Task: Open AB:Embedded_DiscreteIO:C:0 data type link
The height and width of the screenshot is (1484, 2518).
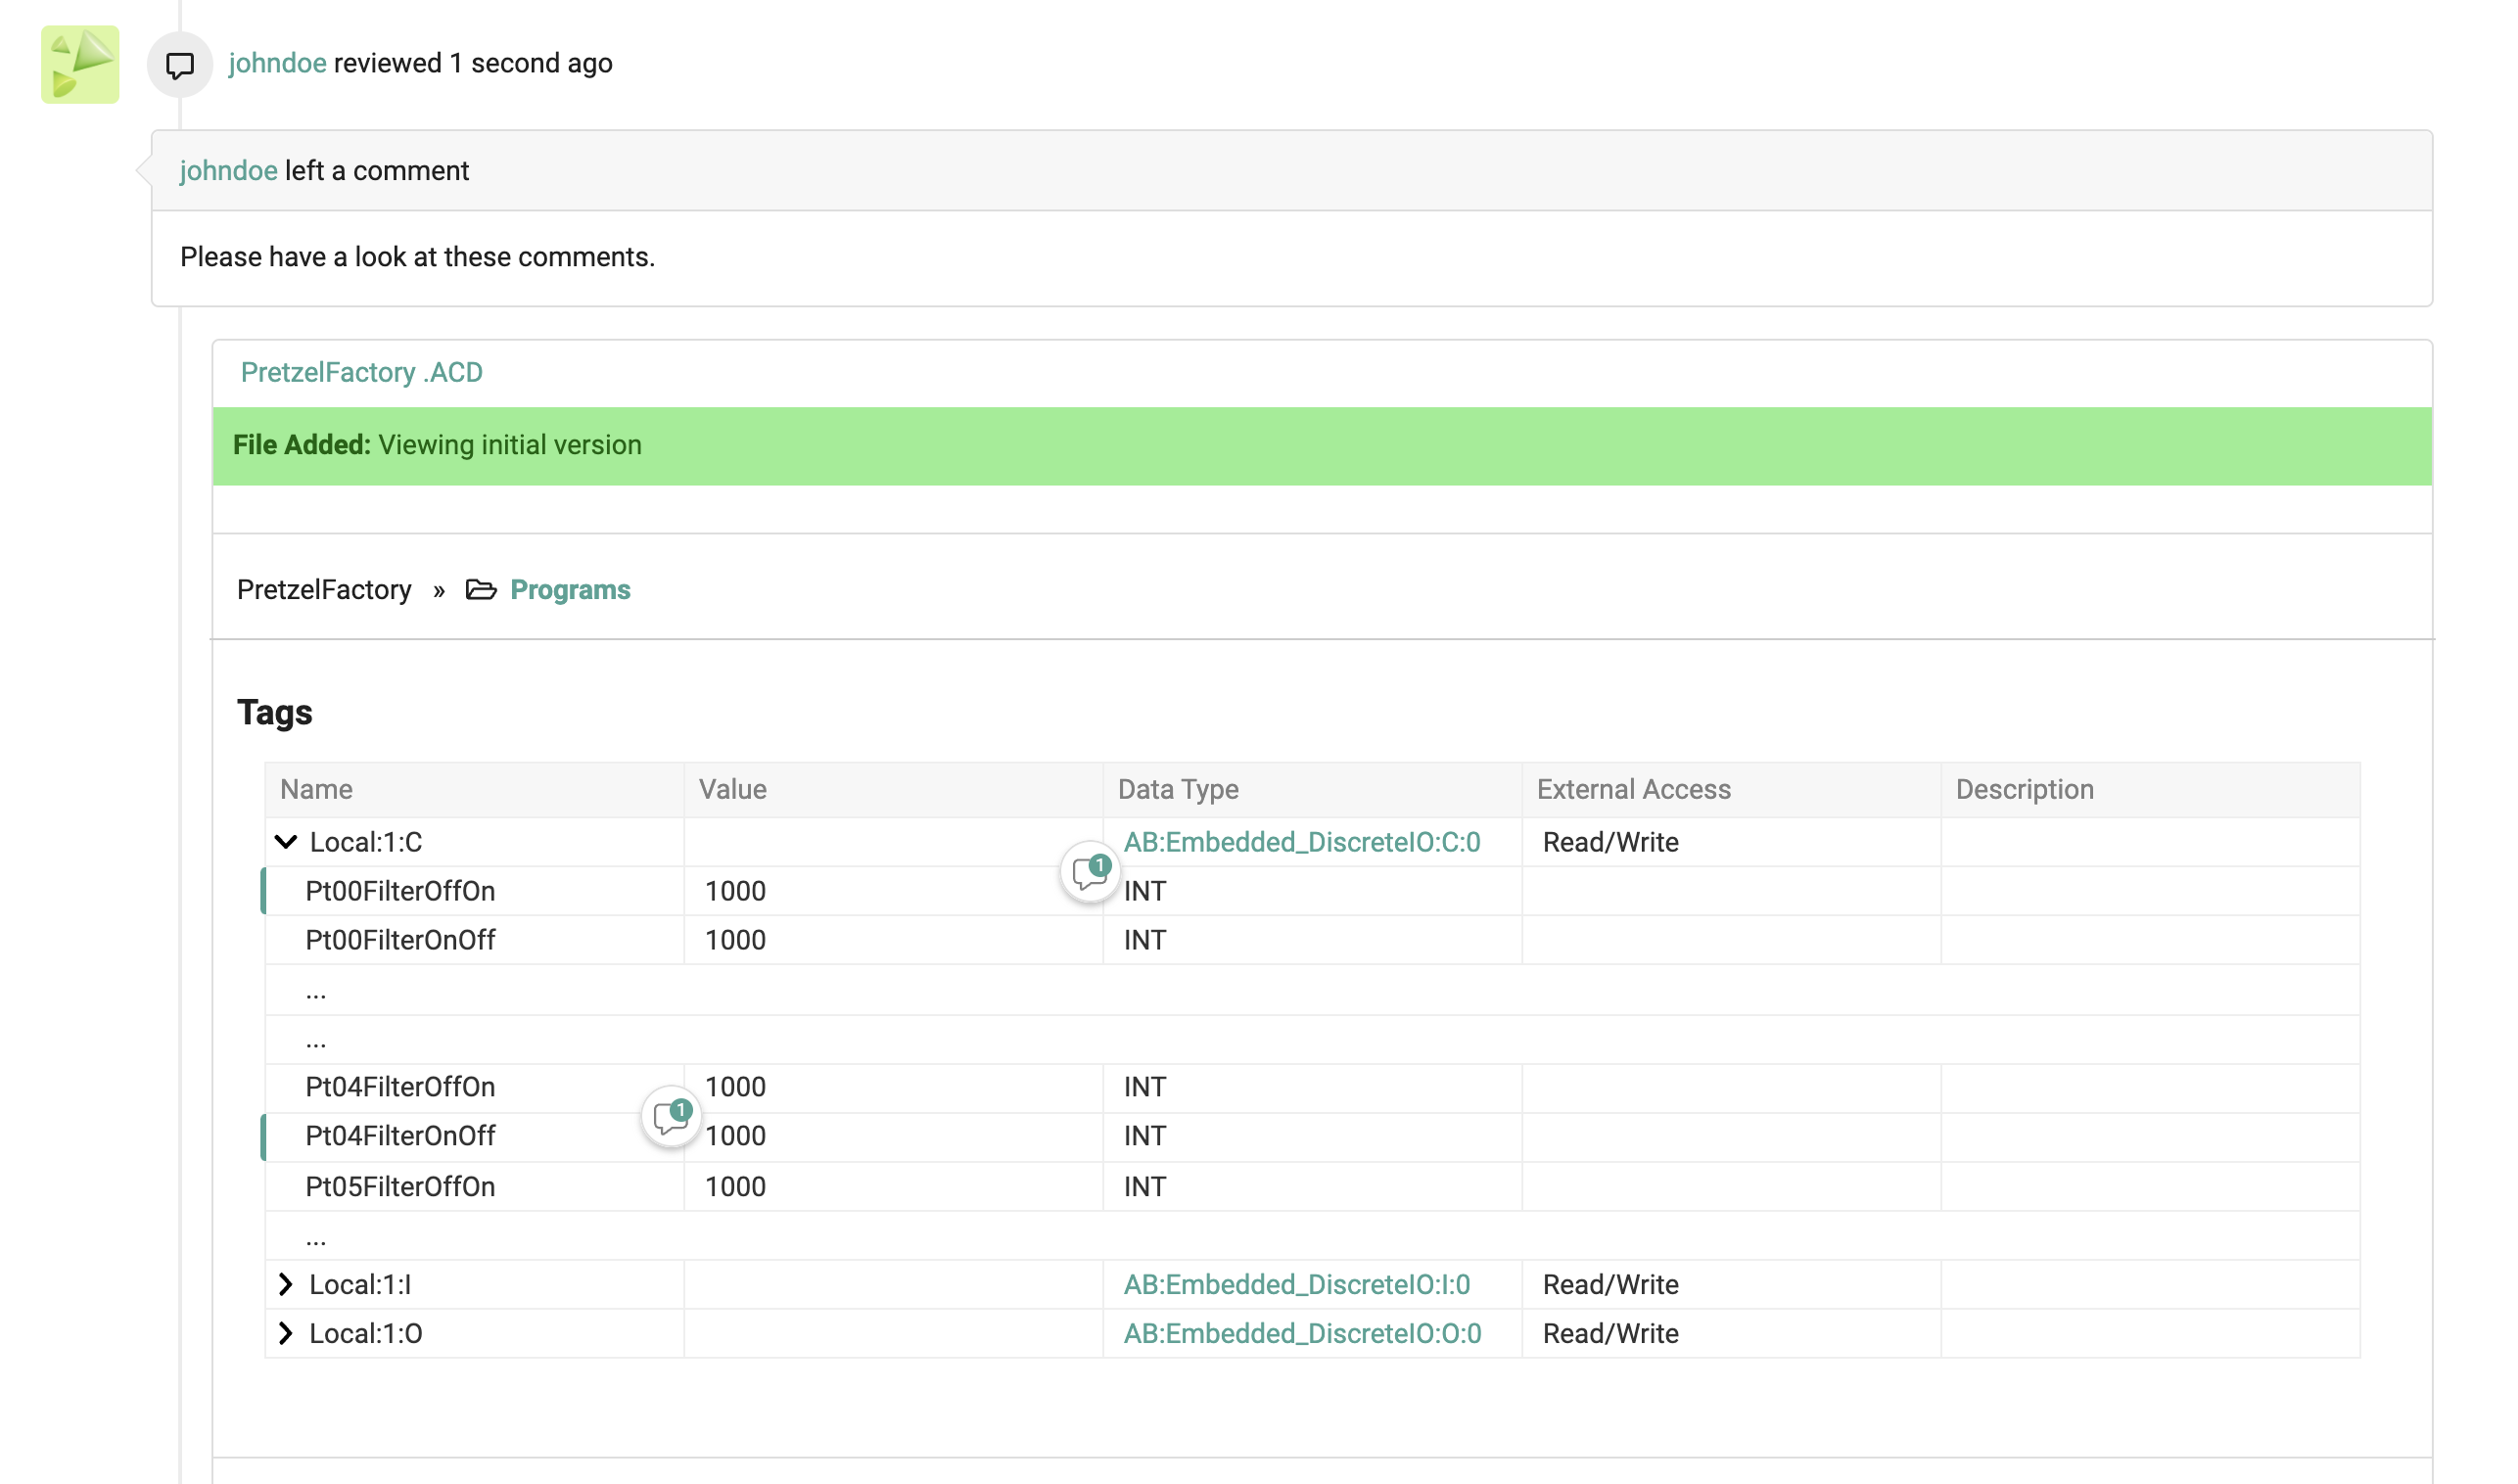Action: pos(1302,842)
